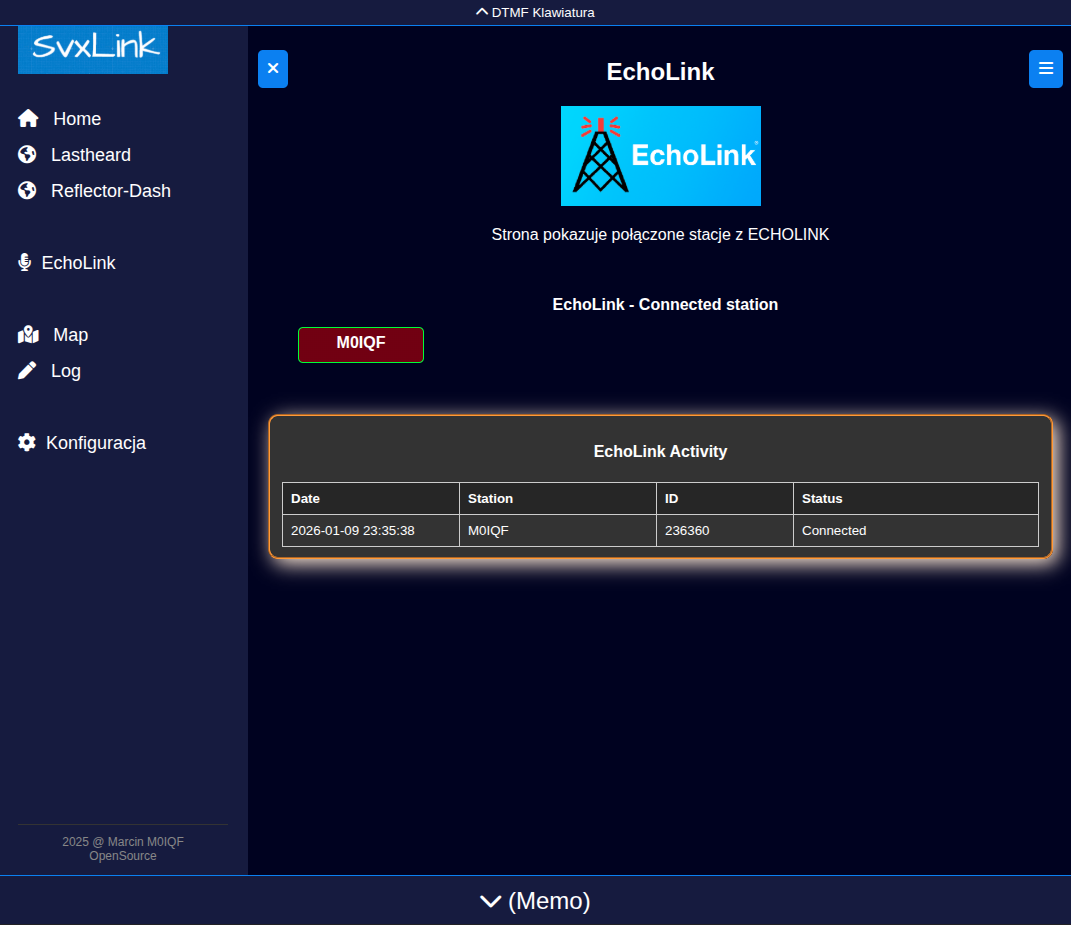Expand the Memo panel at bottom
This screenshot has height=925, width=1071.
pyautogui.click(x=535, y=901)
